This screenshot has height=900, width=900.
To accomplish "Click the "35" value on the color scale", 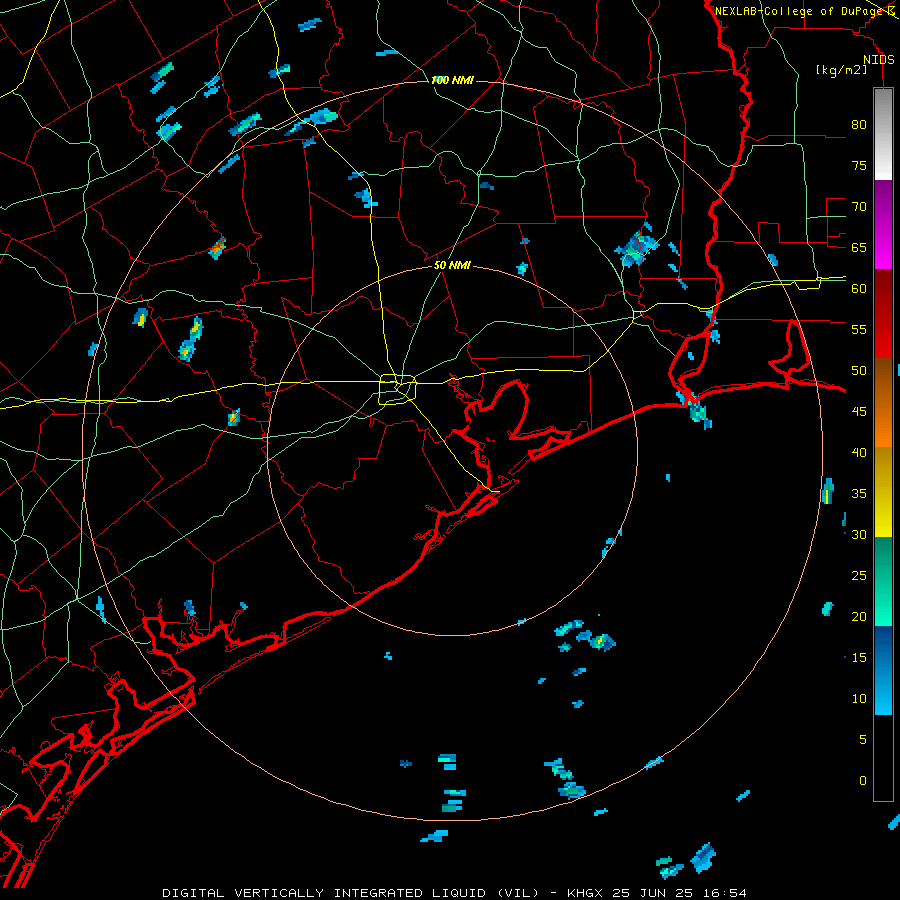I will [859, 494].
